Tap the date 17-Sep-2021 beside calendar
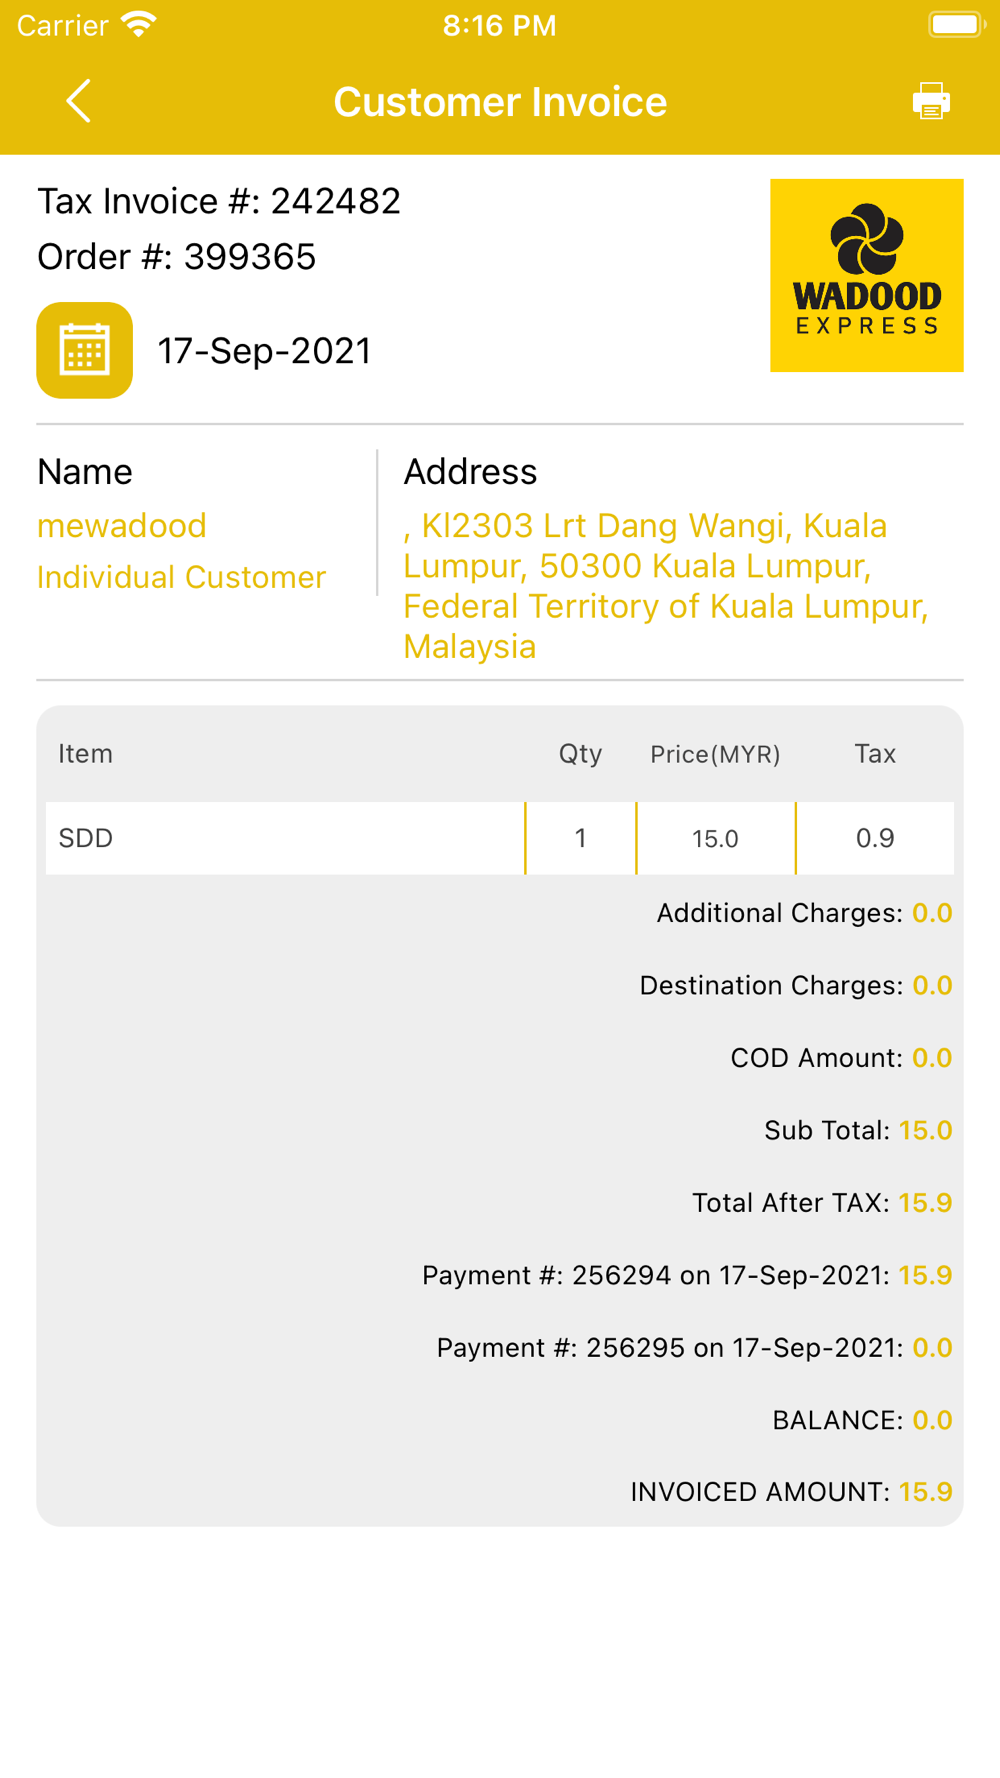 click(x=264, y=351)
